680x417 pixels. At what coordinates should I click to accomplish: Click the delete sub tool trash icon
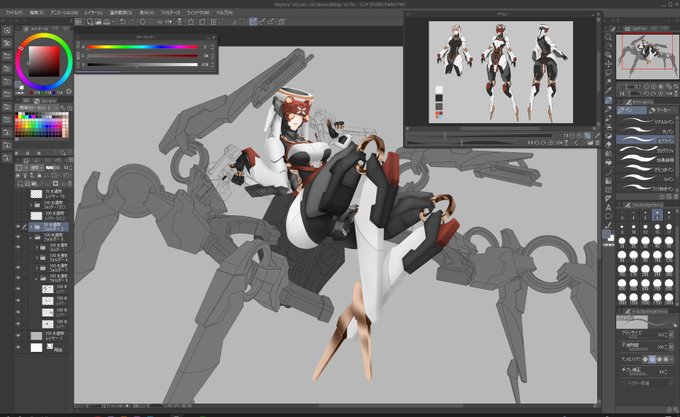[x=675, y=196]
